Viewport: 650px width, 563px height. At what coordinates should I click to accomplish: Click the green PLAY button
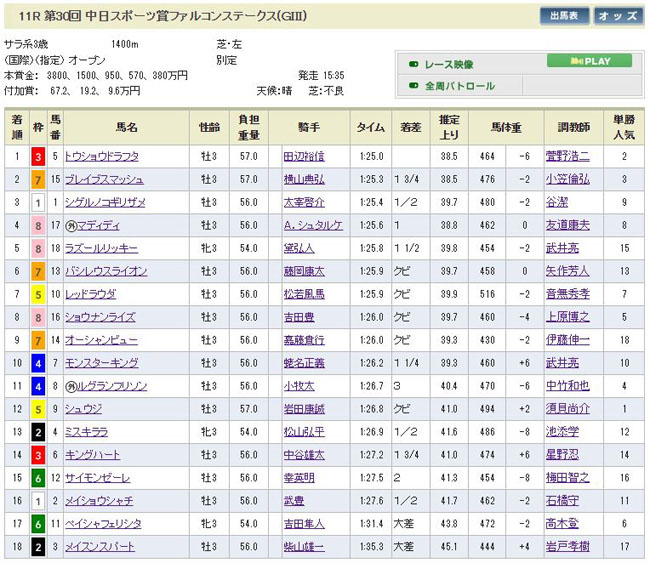click(x=588, y=61)
